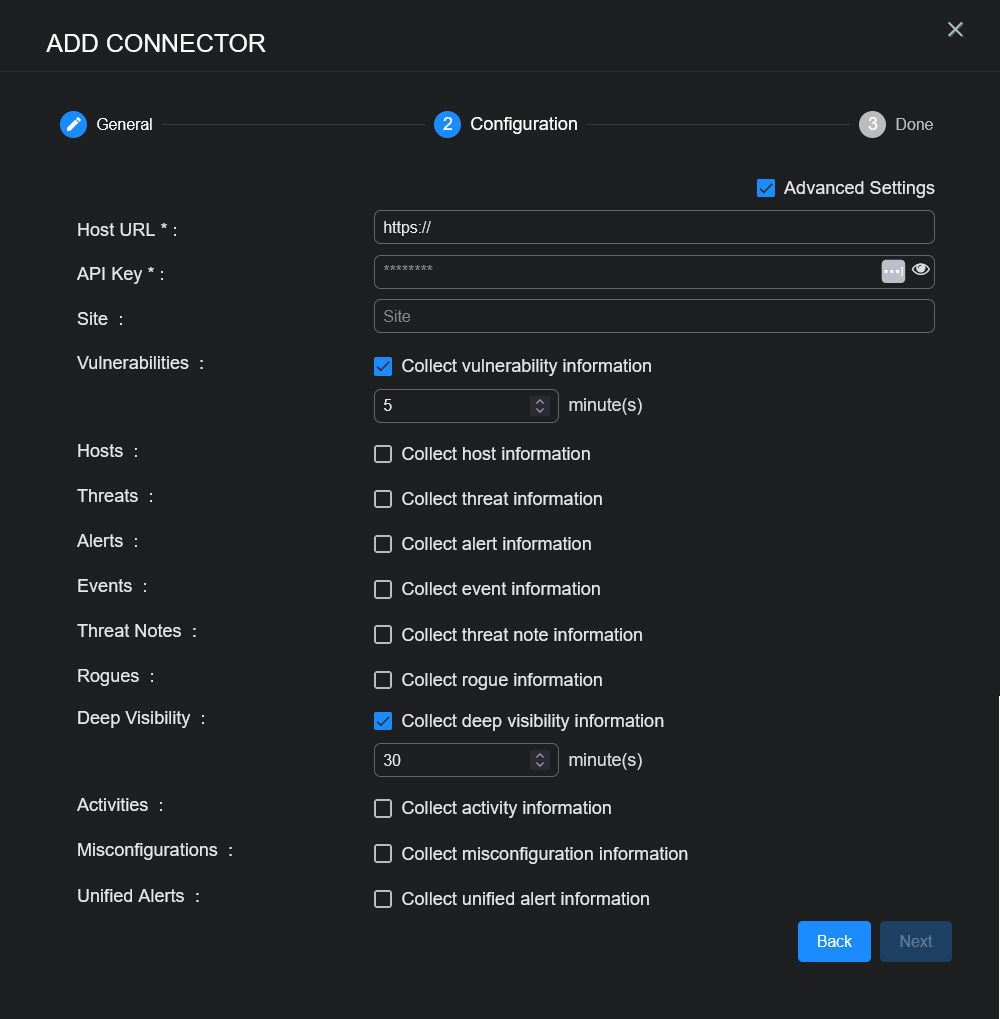Click the Next button
1000x1019 pixels.
(x=915, y=941)
